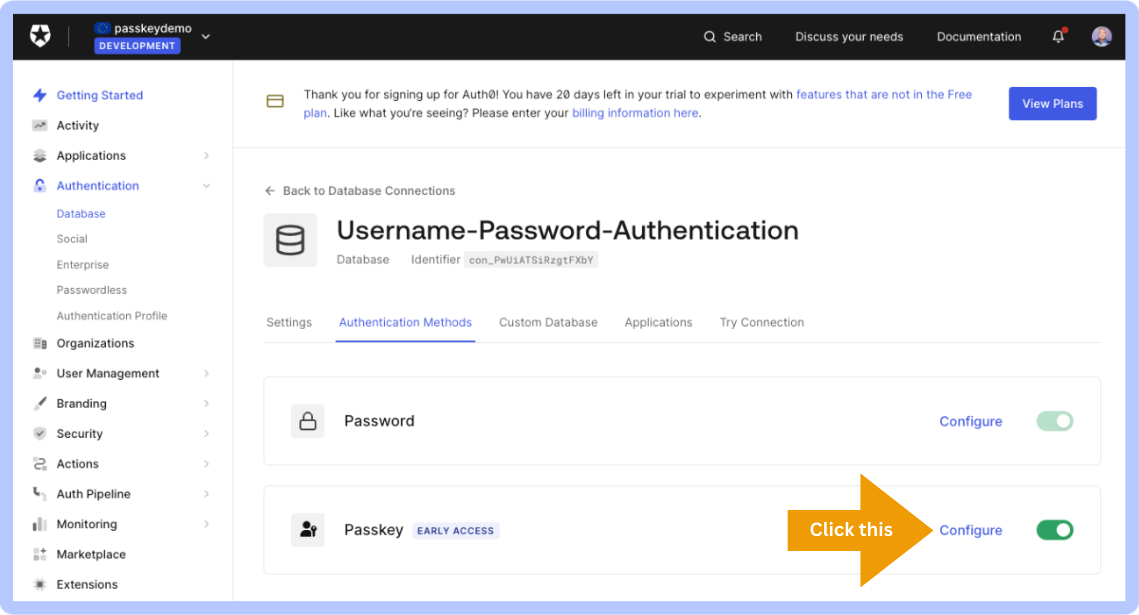
Task: Expand the Actions chevron
Action: pos(206,464)
